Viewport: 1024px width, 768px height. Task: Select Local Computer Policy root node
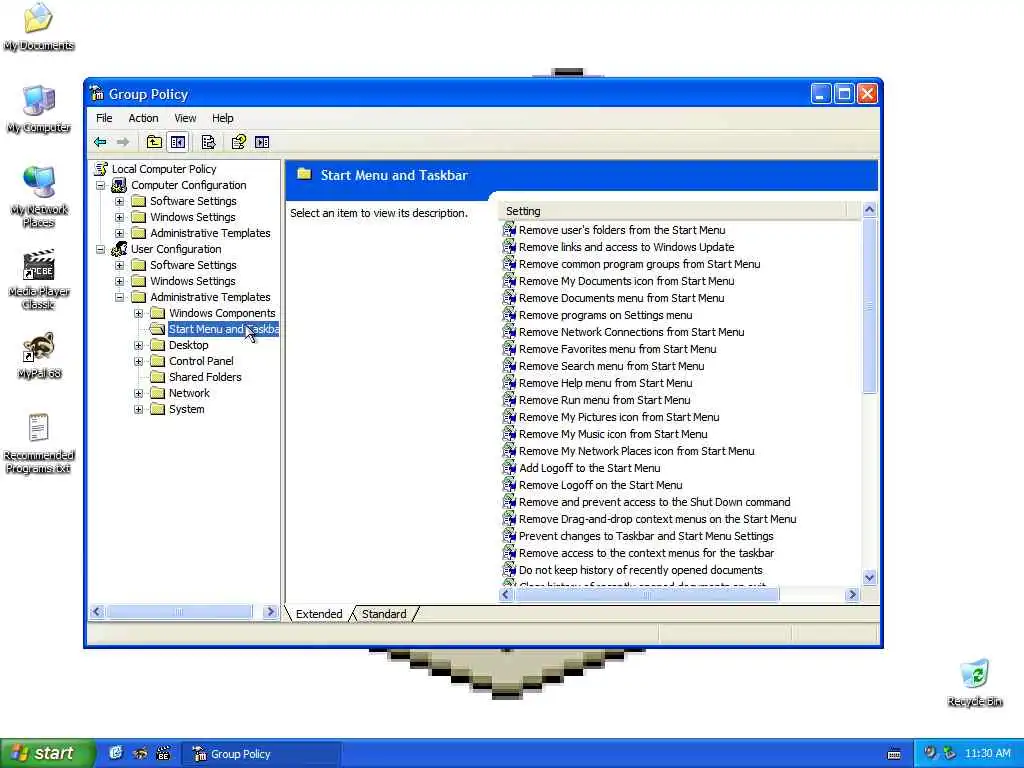click(163, 169)
